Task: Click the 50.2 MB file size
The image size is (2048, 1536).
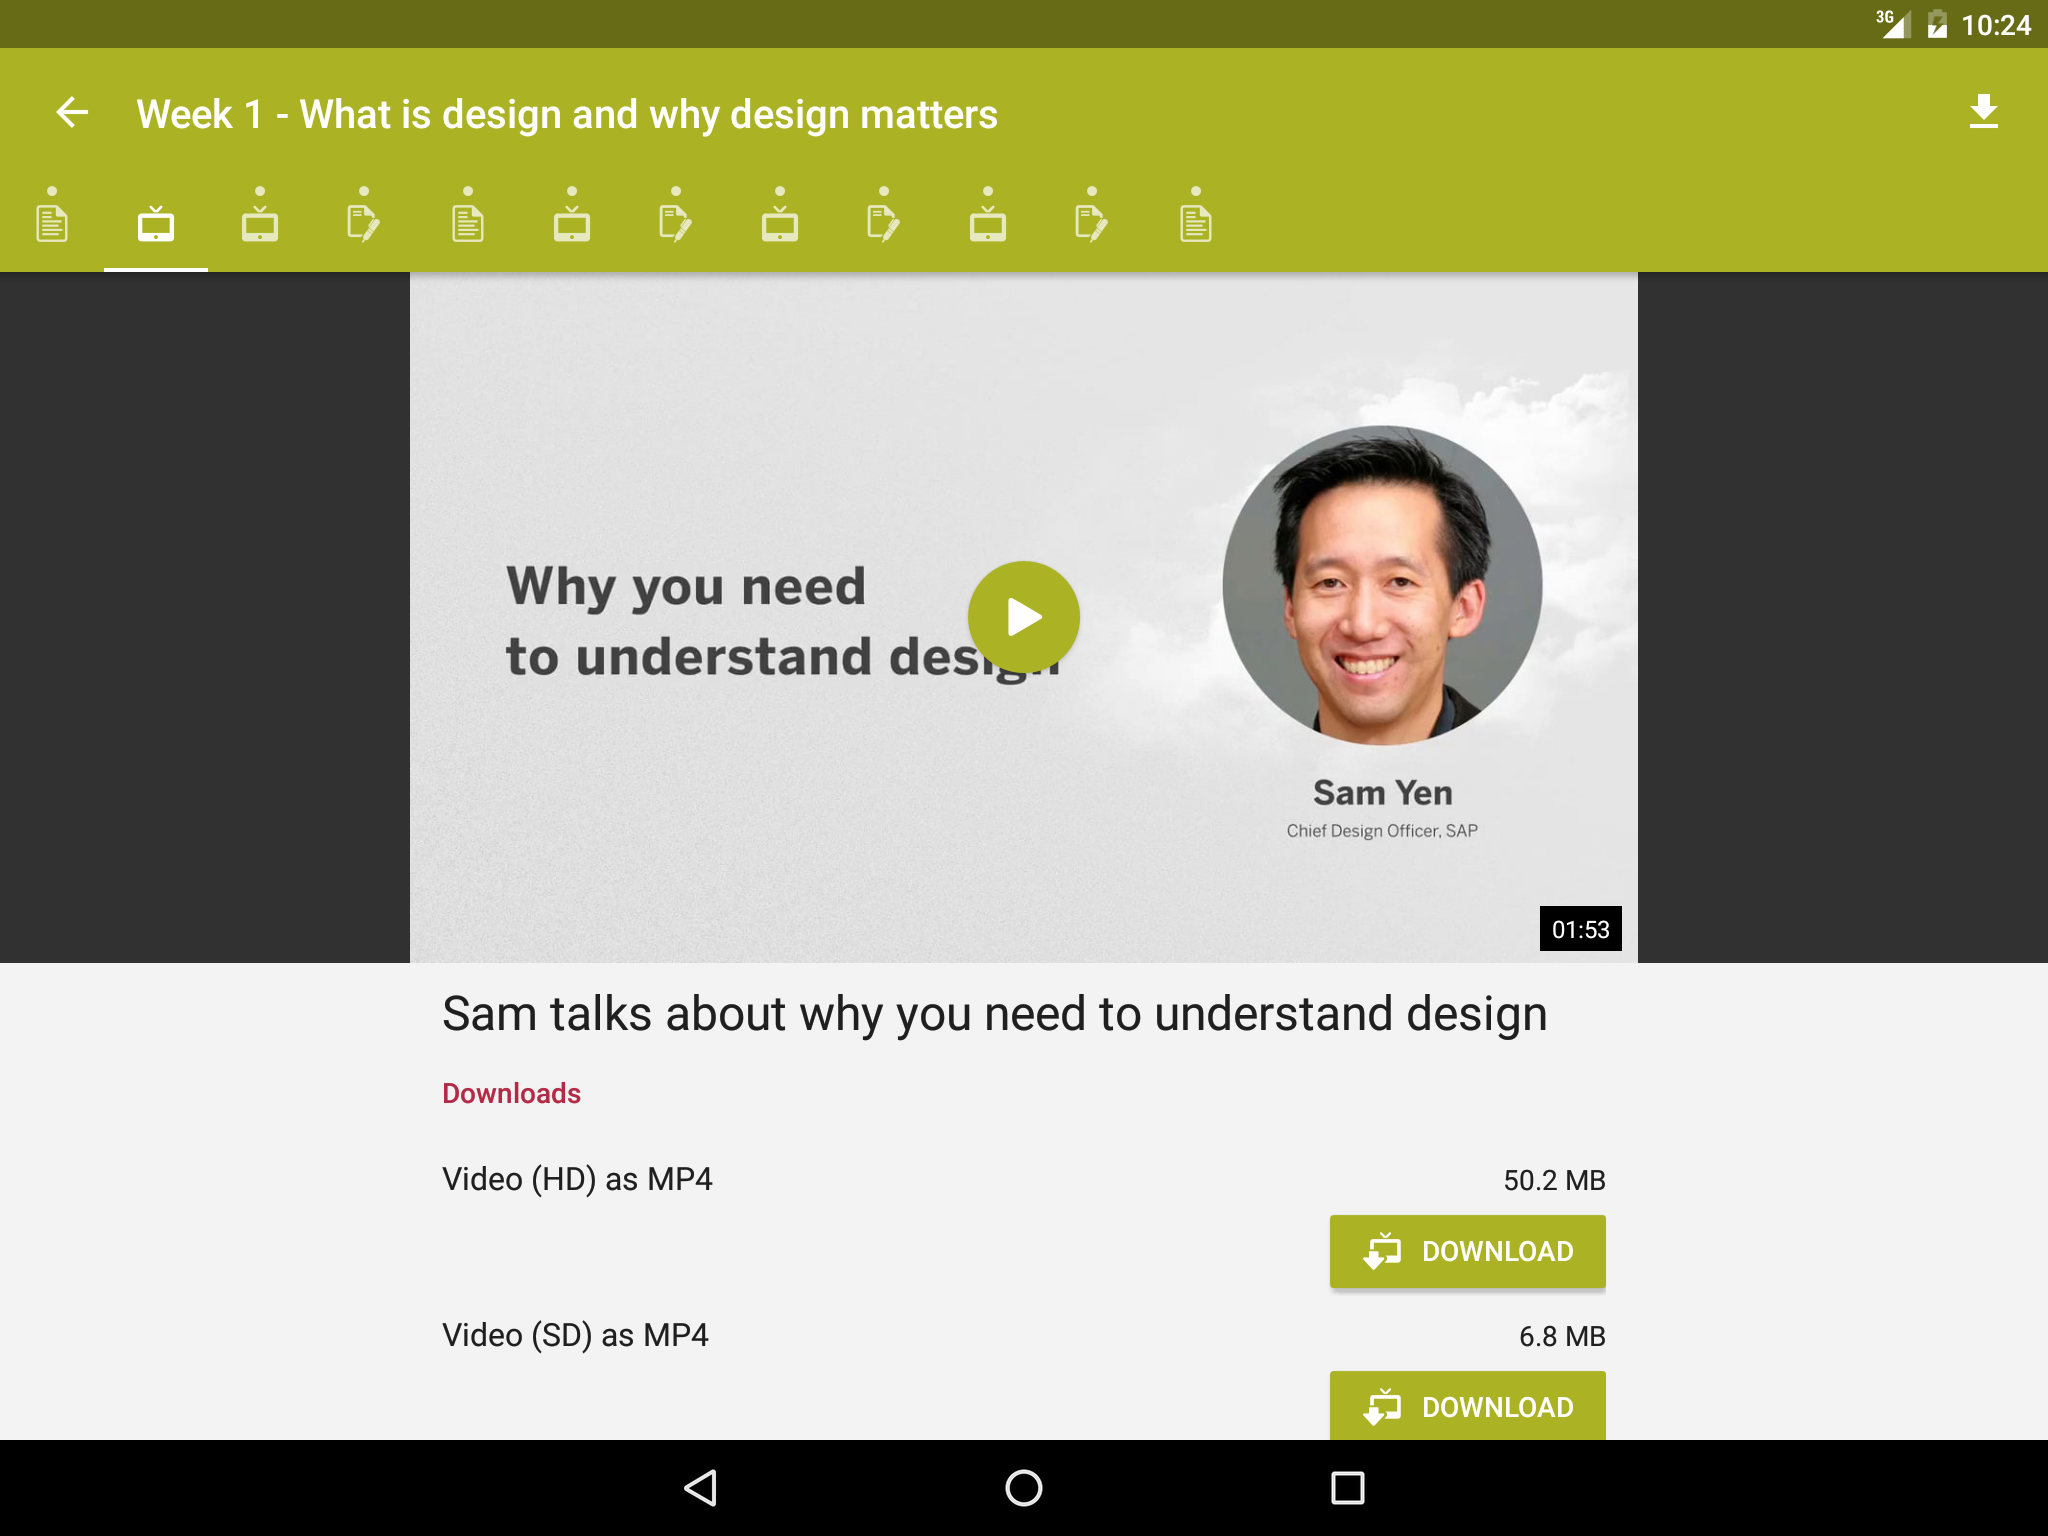Action: 1554,1180
